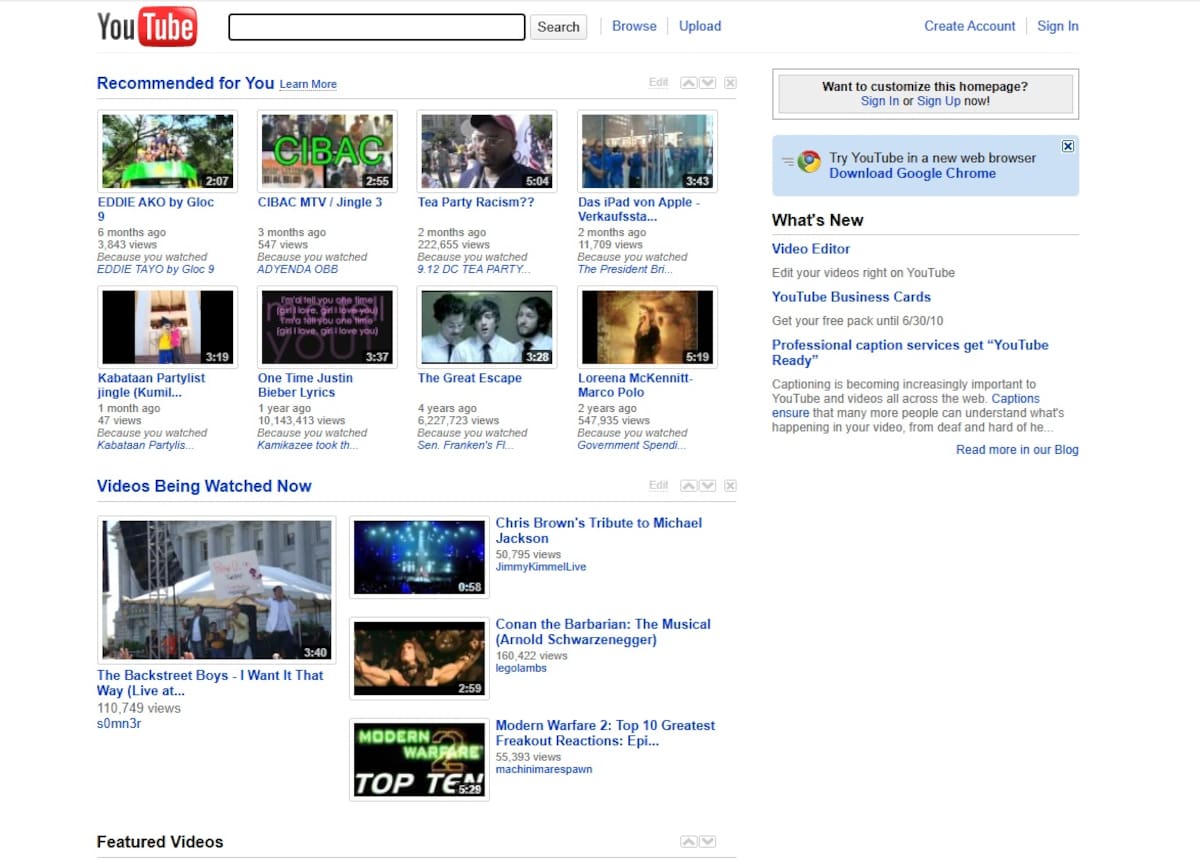Click Kabataan Partylist jingle title link
Screen dimensions: 1200x860
(152, 385)
